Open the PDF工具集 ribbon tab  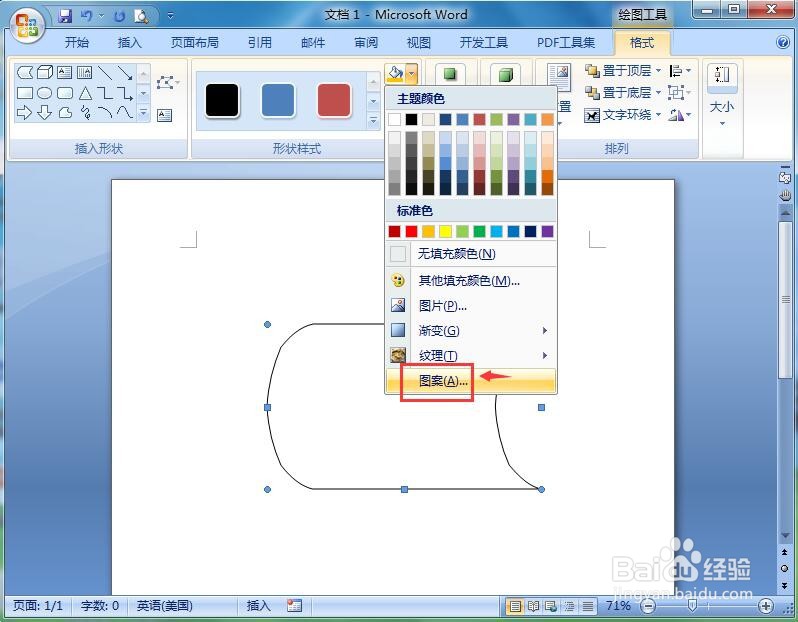[x=566, y=43]
